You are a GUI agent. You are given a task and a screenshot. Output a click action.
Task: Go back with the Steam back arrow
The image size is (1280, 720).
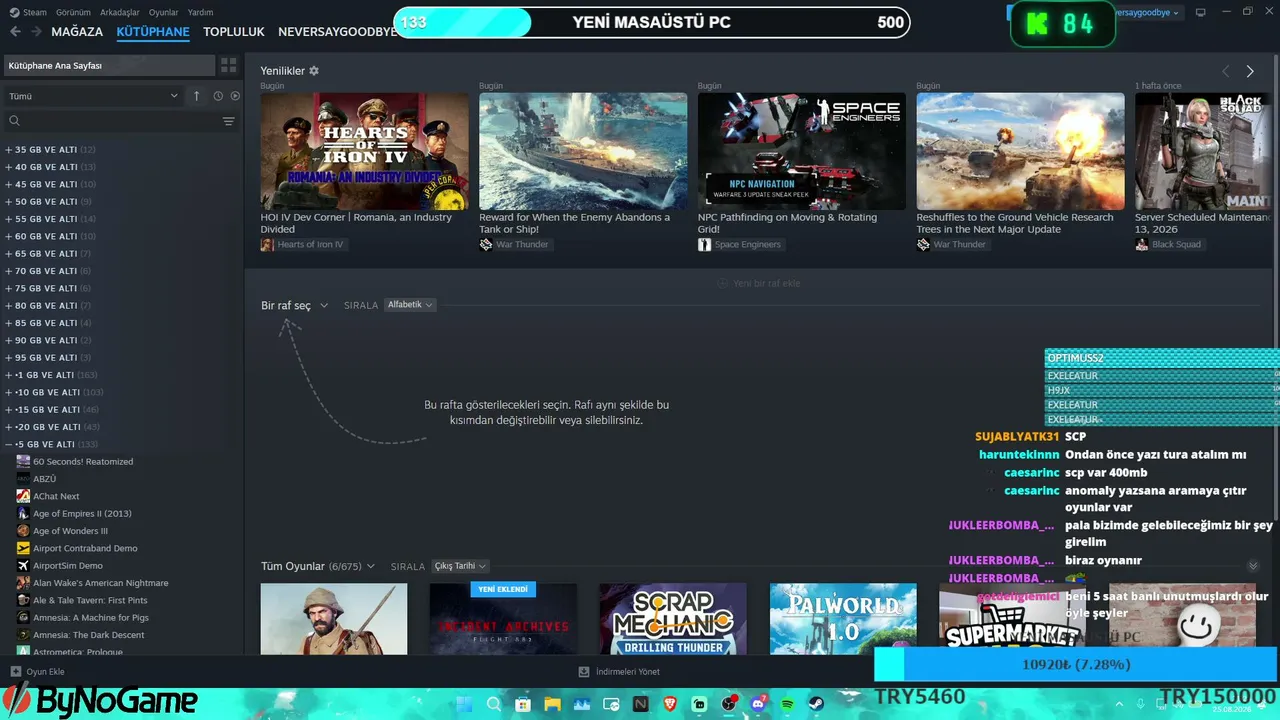tap(15, 31)
